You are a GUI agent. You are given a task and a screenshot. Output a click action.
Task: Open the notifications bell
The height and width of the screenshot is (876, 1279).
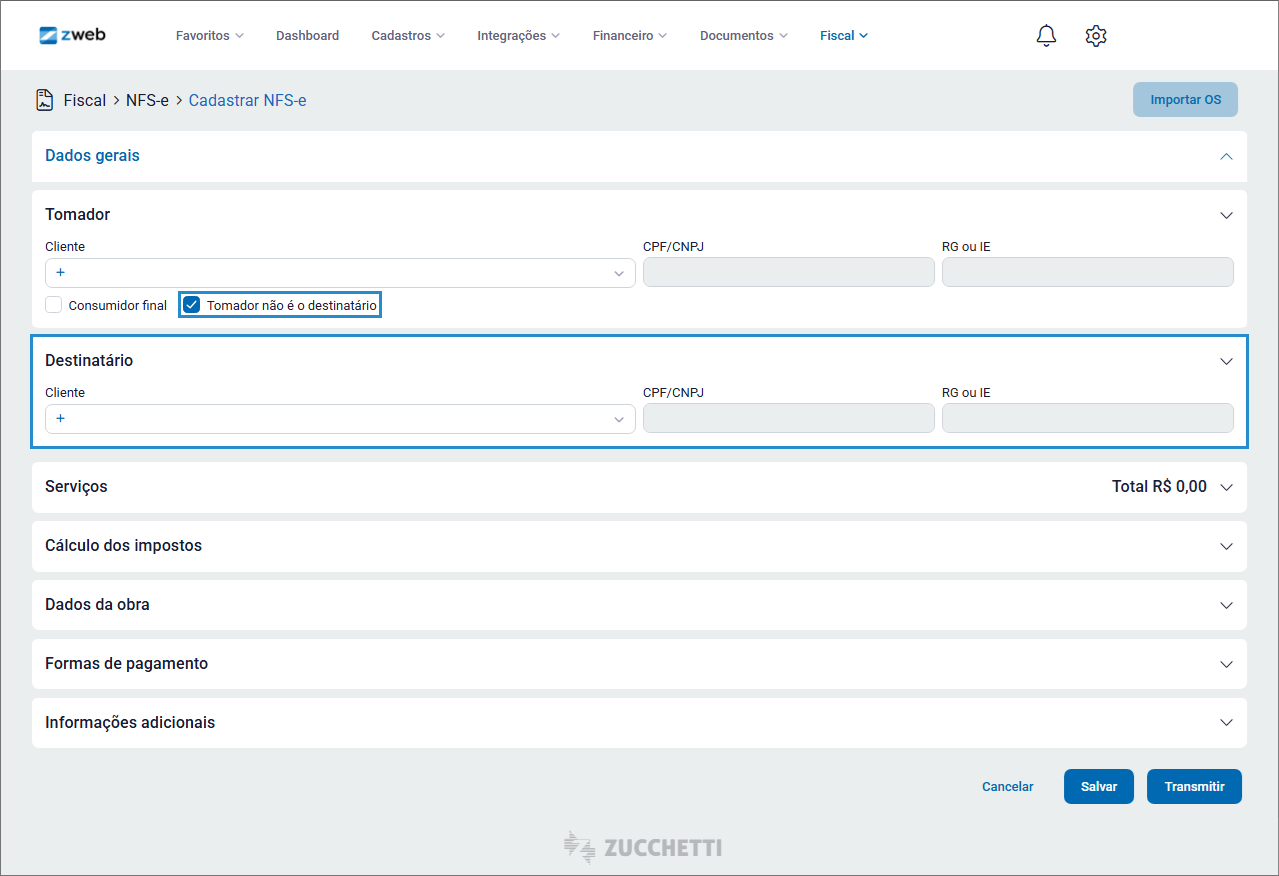pos(1046,36)
